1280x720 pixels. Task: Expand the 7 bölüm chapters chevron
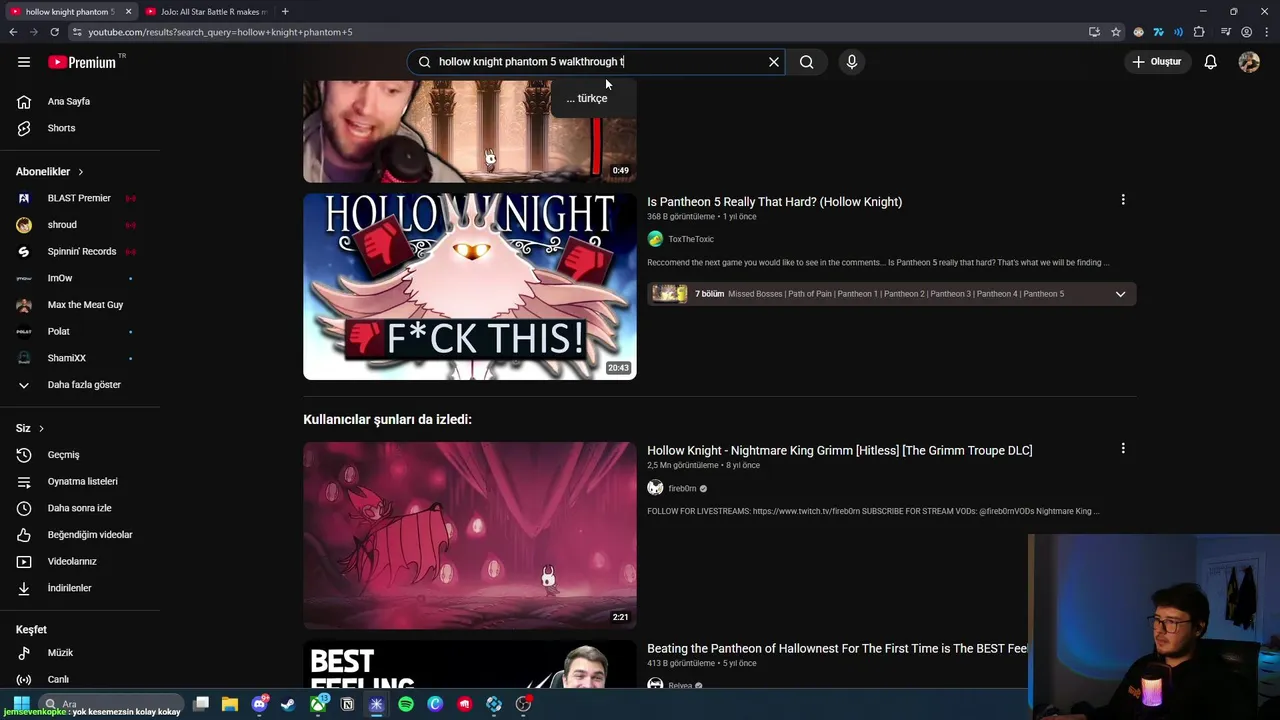[1120, 294]
